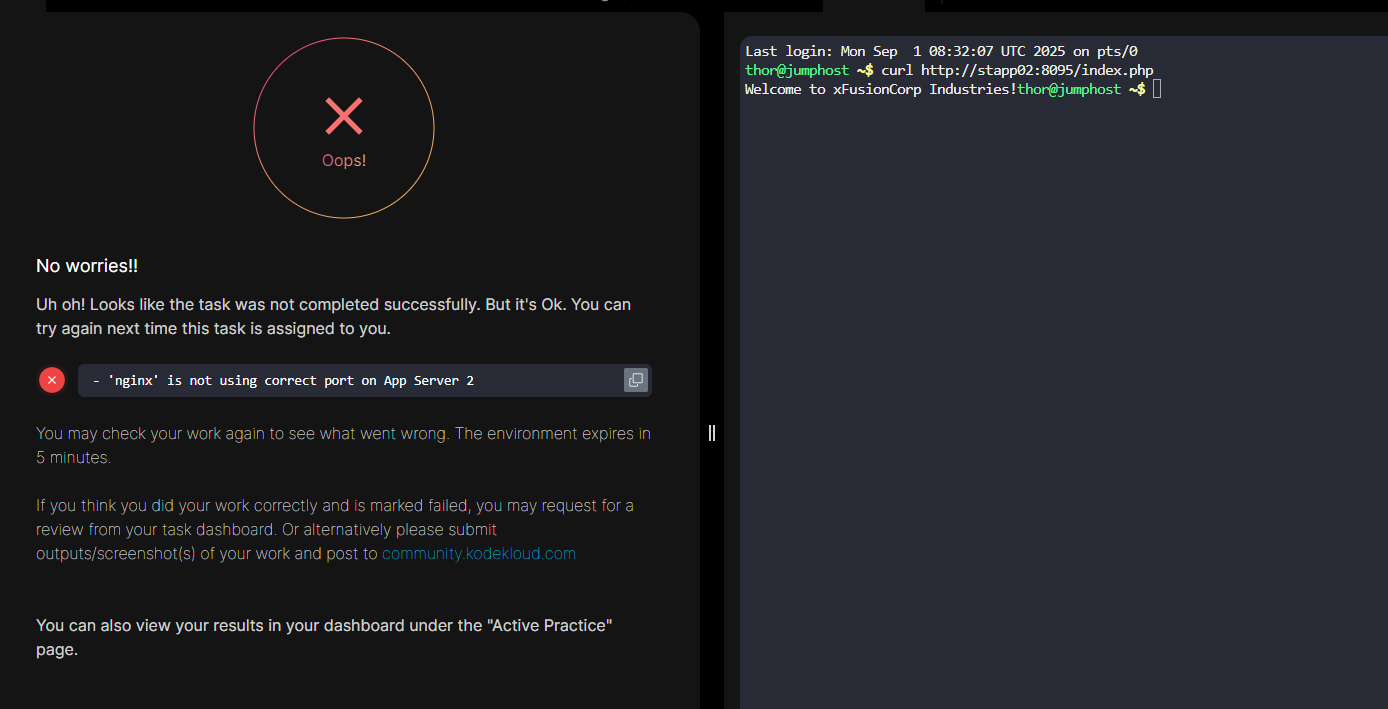
Task: Click the panel splitter handle between task and terminal
Action: pos(712,432)
